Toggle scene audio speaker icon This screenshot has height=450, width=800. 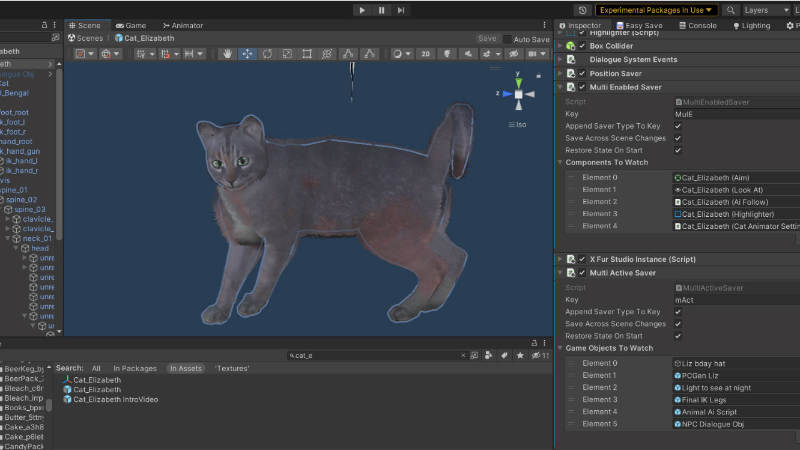click(x=468, y=54)
